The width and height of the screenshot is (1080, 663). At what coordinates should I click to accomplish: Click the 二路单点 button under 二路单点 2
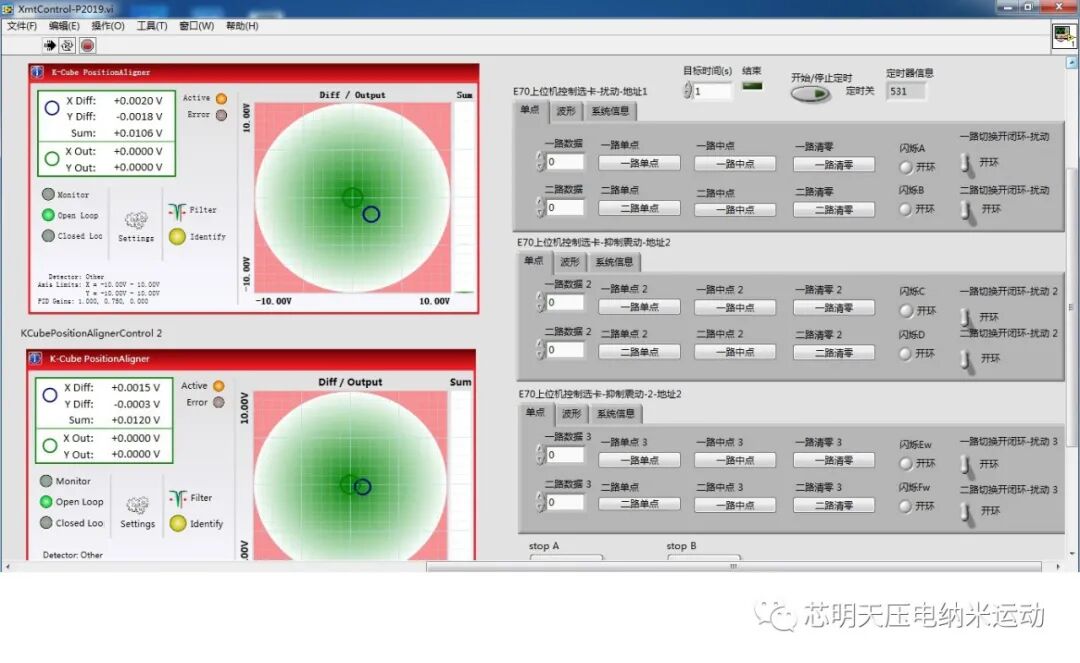tap(639, 352)
